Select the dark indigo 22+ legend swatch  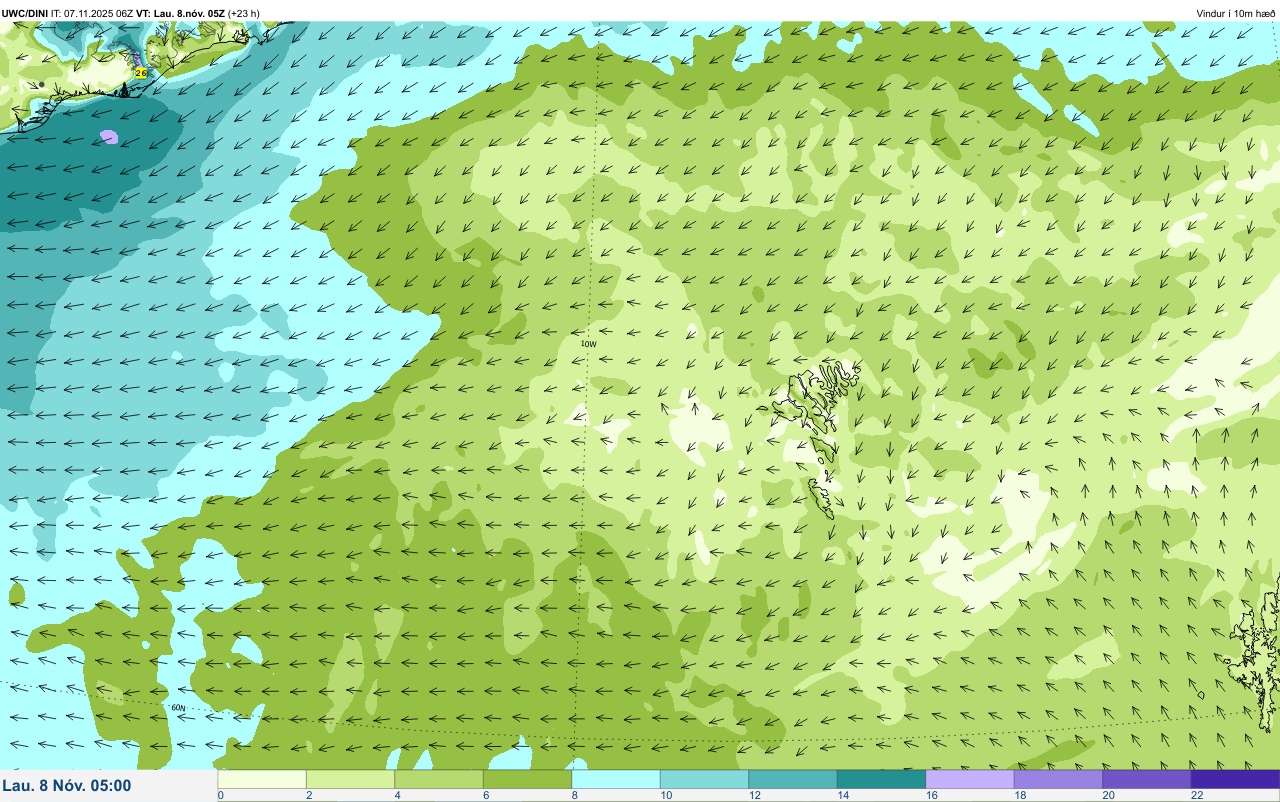[1235, 779]
